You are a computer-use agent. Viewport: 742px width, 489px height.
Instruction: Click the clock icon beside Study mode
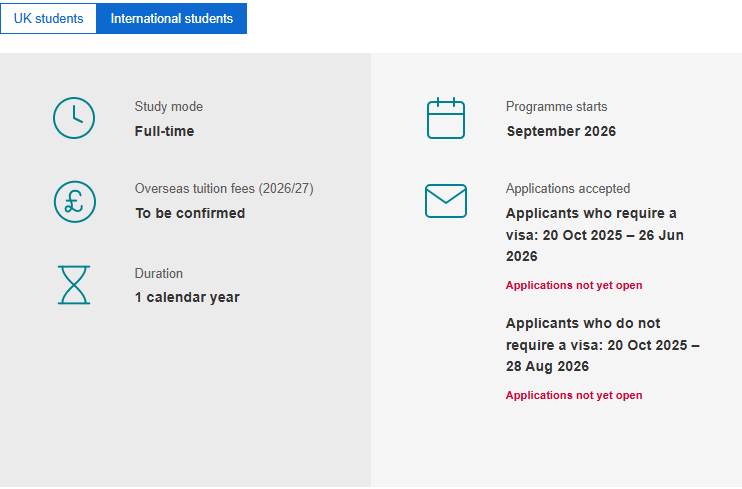pyautogui.click(x=74, y=118)
